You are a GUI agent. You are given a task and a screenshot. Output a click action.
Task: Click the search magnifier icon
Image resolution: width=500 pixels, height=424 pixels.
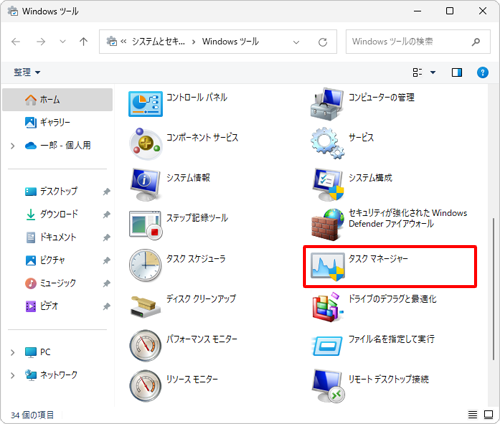click(476, 42)
